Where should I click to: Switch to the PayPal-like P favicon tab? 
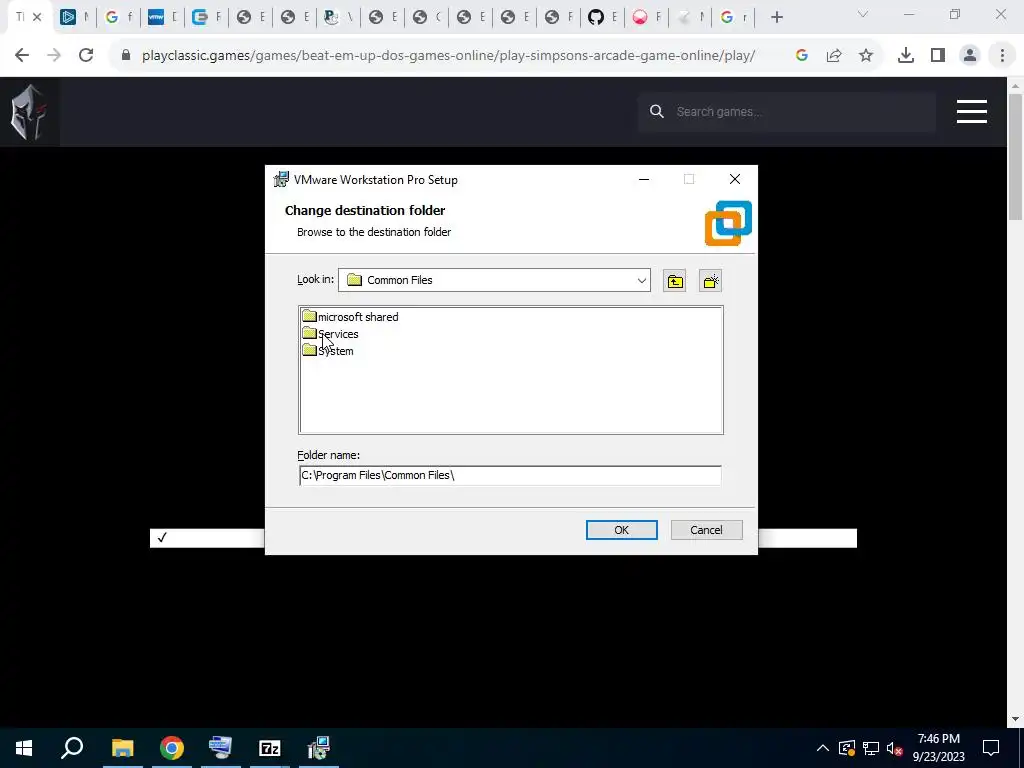pos(332,18)
